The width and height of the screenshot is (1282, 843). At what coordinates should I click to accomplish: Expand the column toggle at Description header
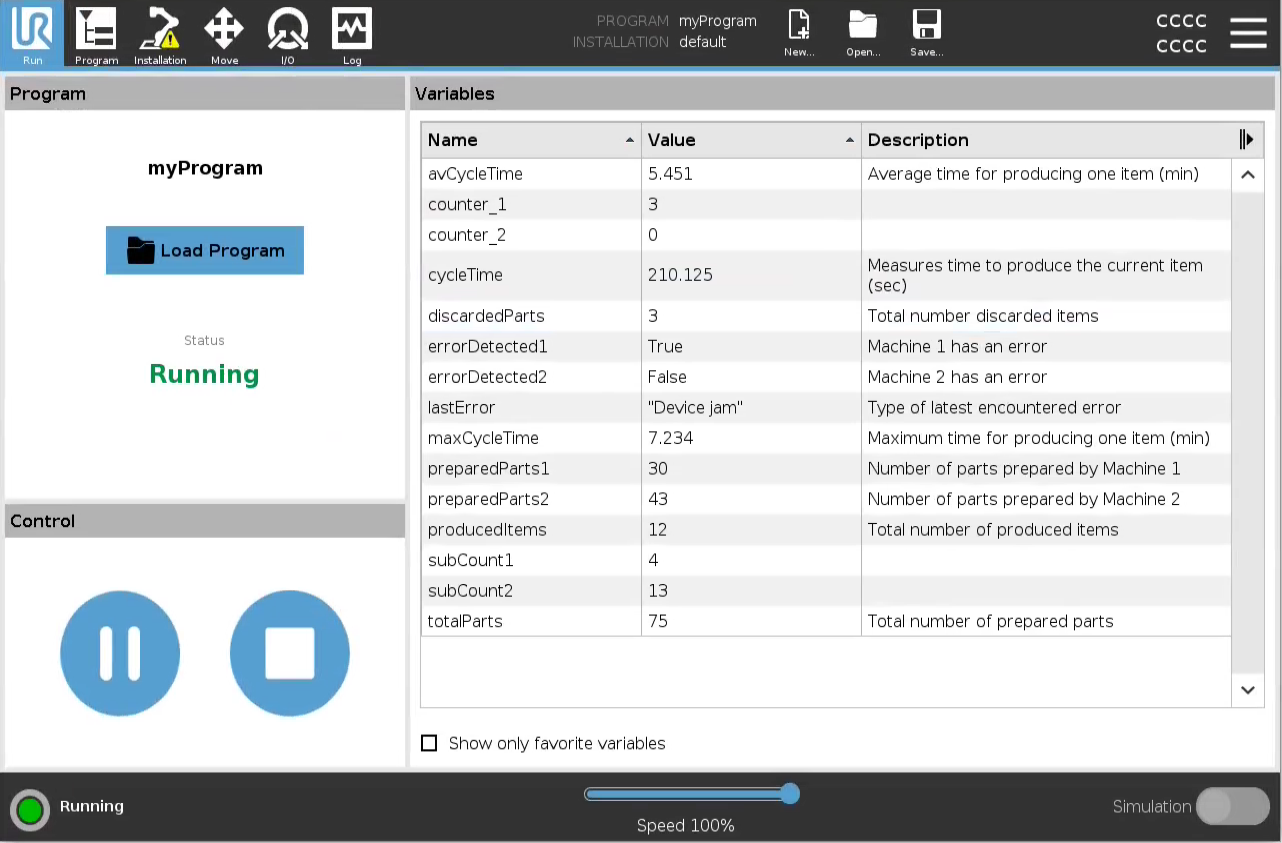tap(1246, 140)
